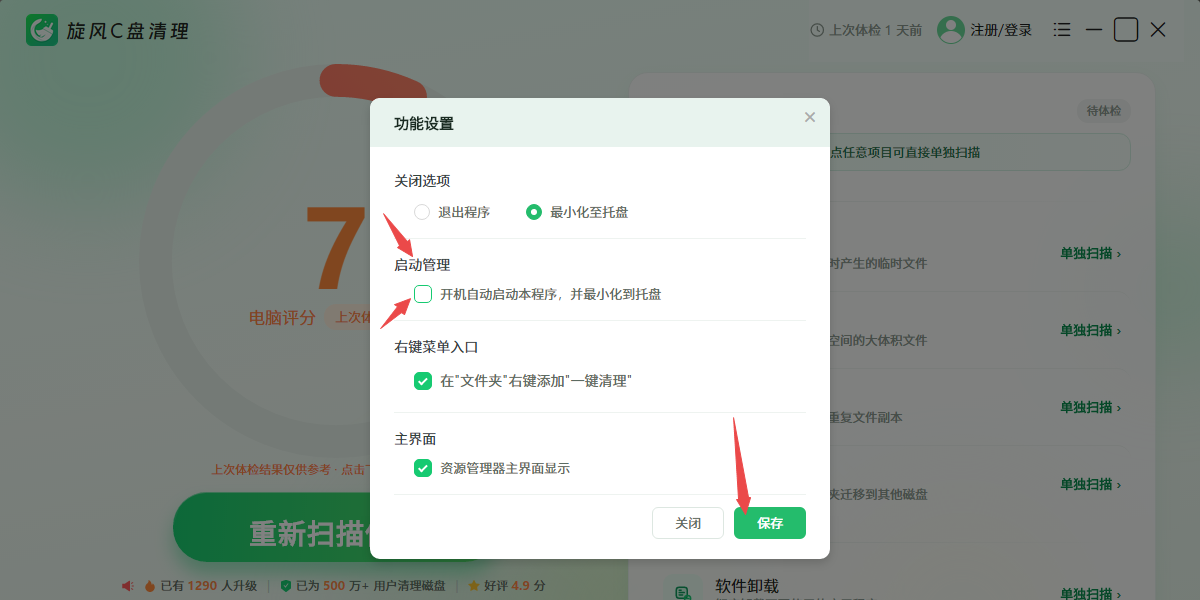
Task: Click the 软件卸载 icon
Action: click(x=684, y=592)
